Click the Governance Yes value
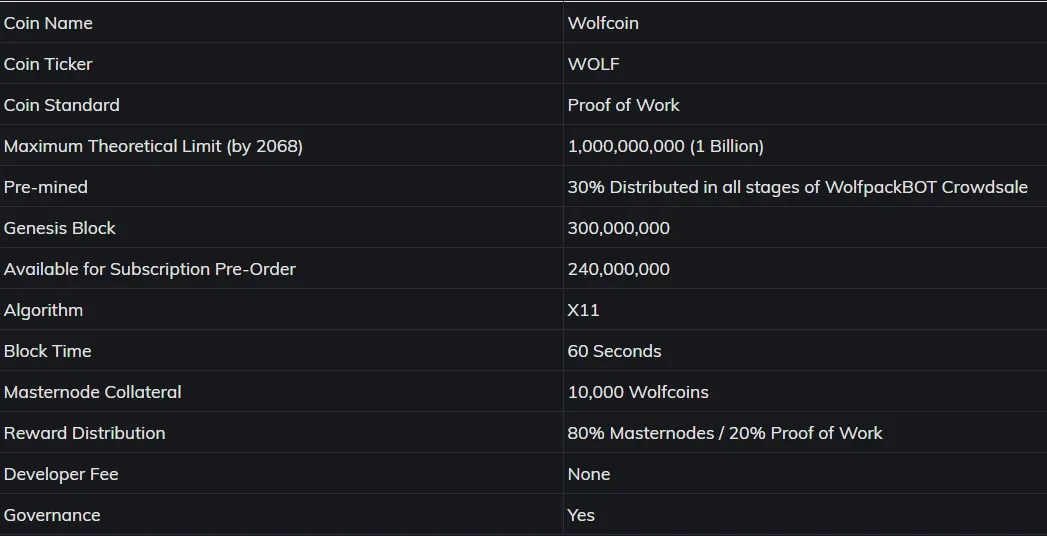The image size is (1047, 536). point(581,515)
